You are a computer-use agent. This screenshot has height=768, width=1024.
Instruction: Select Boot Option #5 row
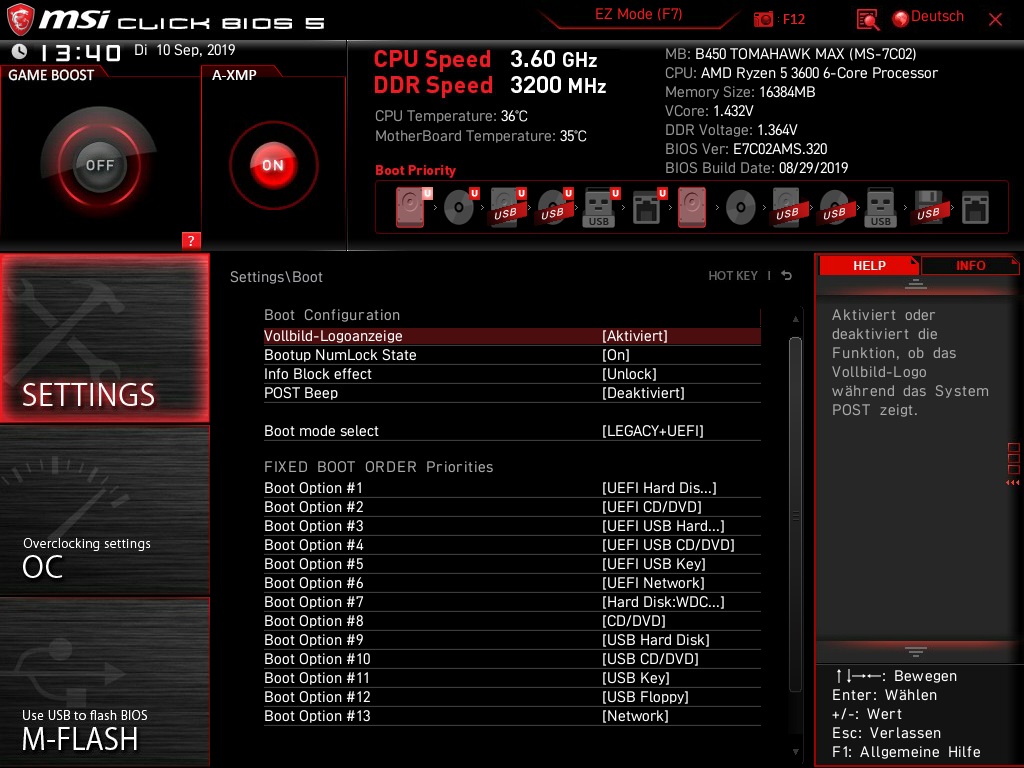click(512, 564)
